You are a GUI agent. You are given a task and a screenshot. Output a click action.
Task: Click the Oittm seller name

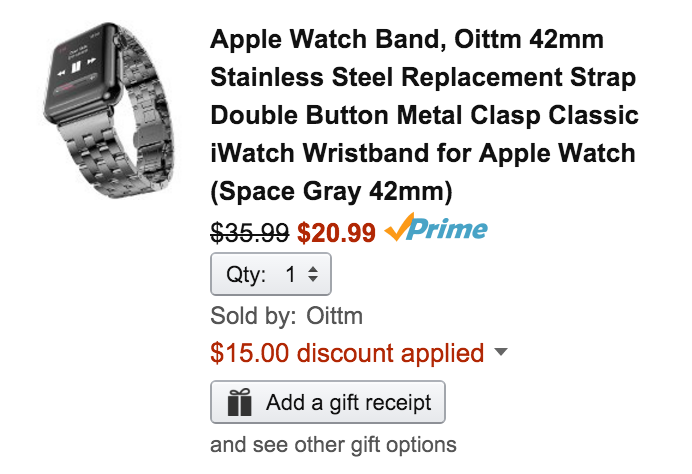coord(333,316)
